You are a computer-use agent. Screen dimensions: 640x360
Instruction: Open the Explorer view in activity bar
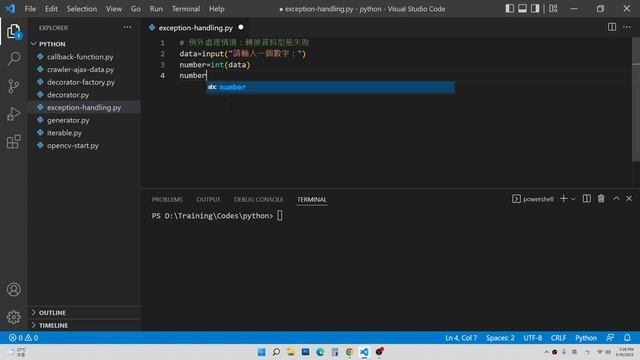click(13, 31)
